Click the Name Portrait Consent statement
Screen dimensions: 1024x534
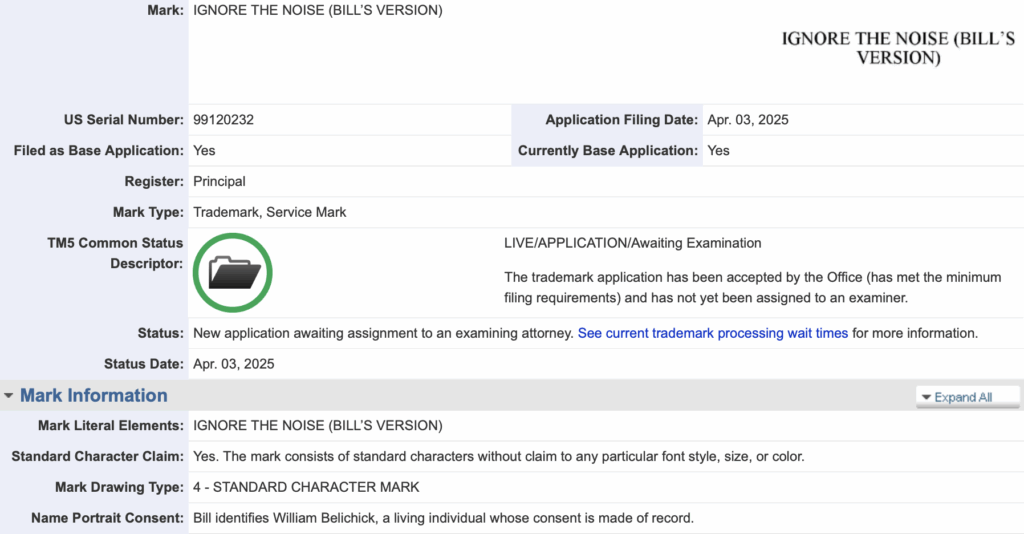click(x=443, y=518)
